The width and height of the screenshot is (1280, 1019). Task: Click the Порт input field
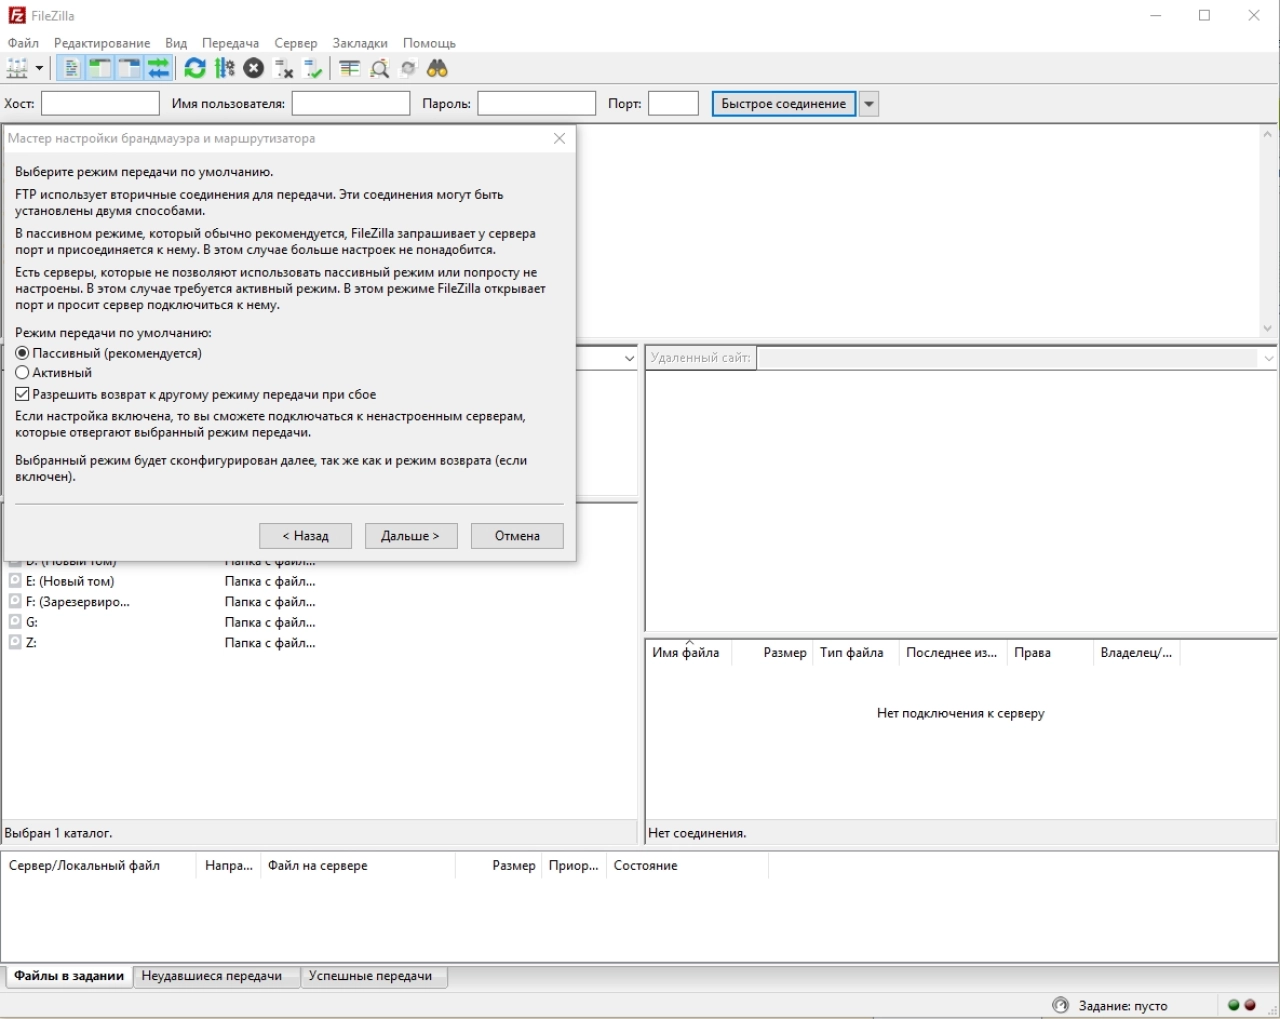673,104
